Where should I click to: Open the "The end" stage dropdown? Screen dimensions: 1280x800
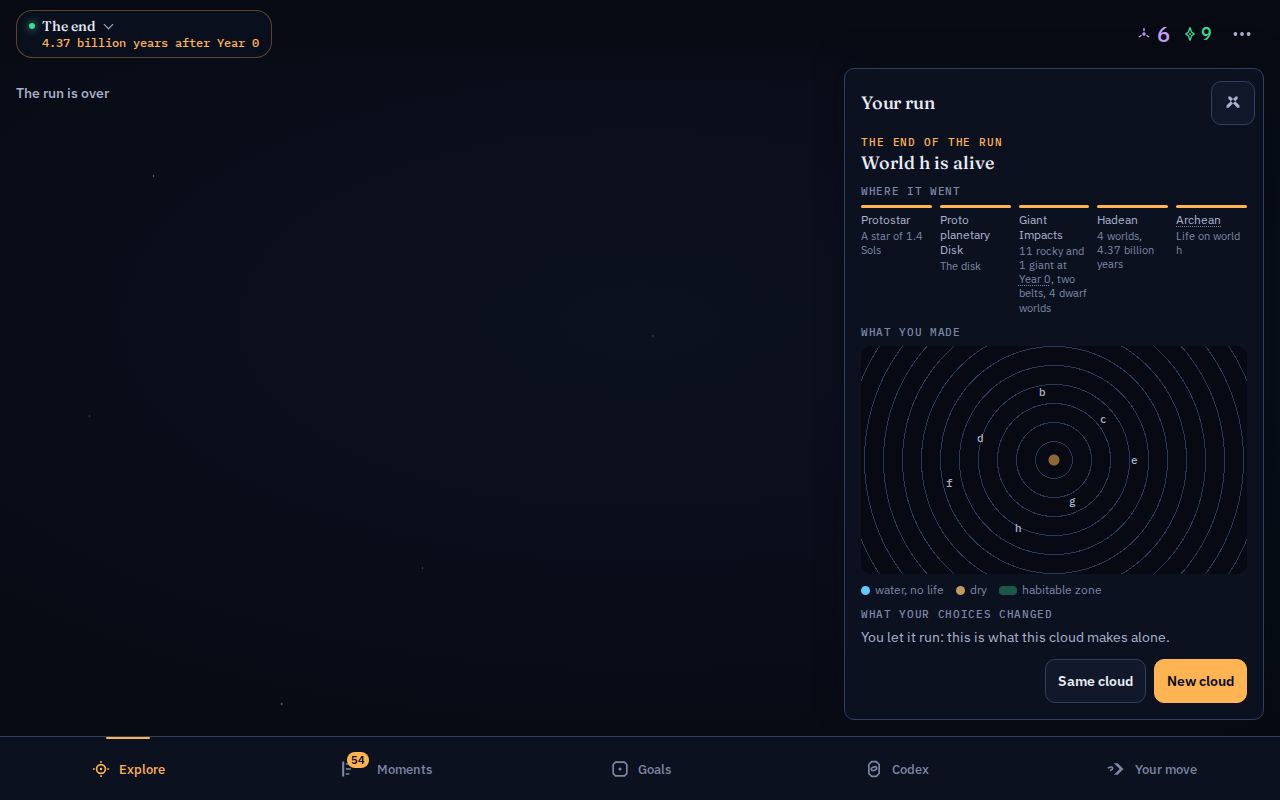pos(143,34)
